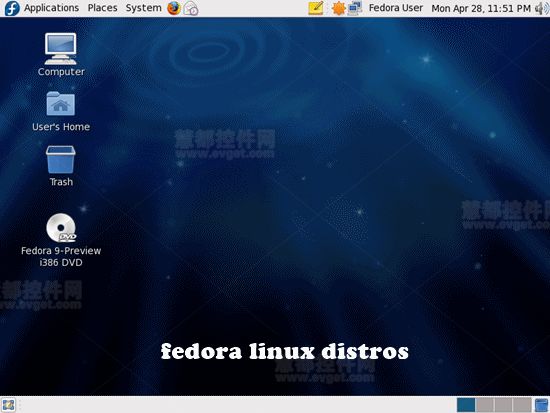
Task: Select the Fedora 9-Preview i386 DVD icon
Action: 61,240
